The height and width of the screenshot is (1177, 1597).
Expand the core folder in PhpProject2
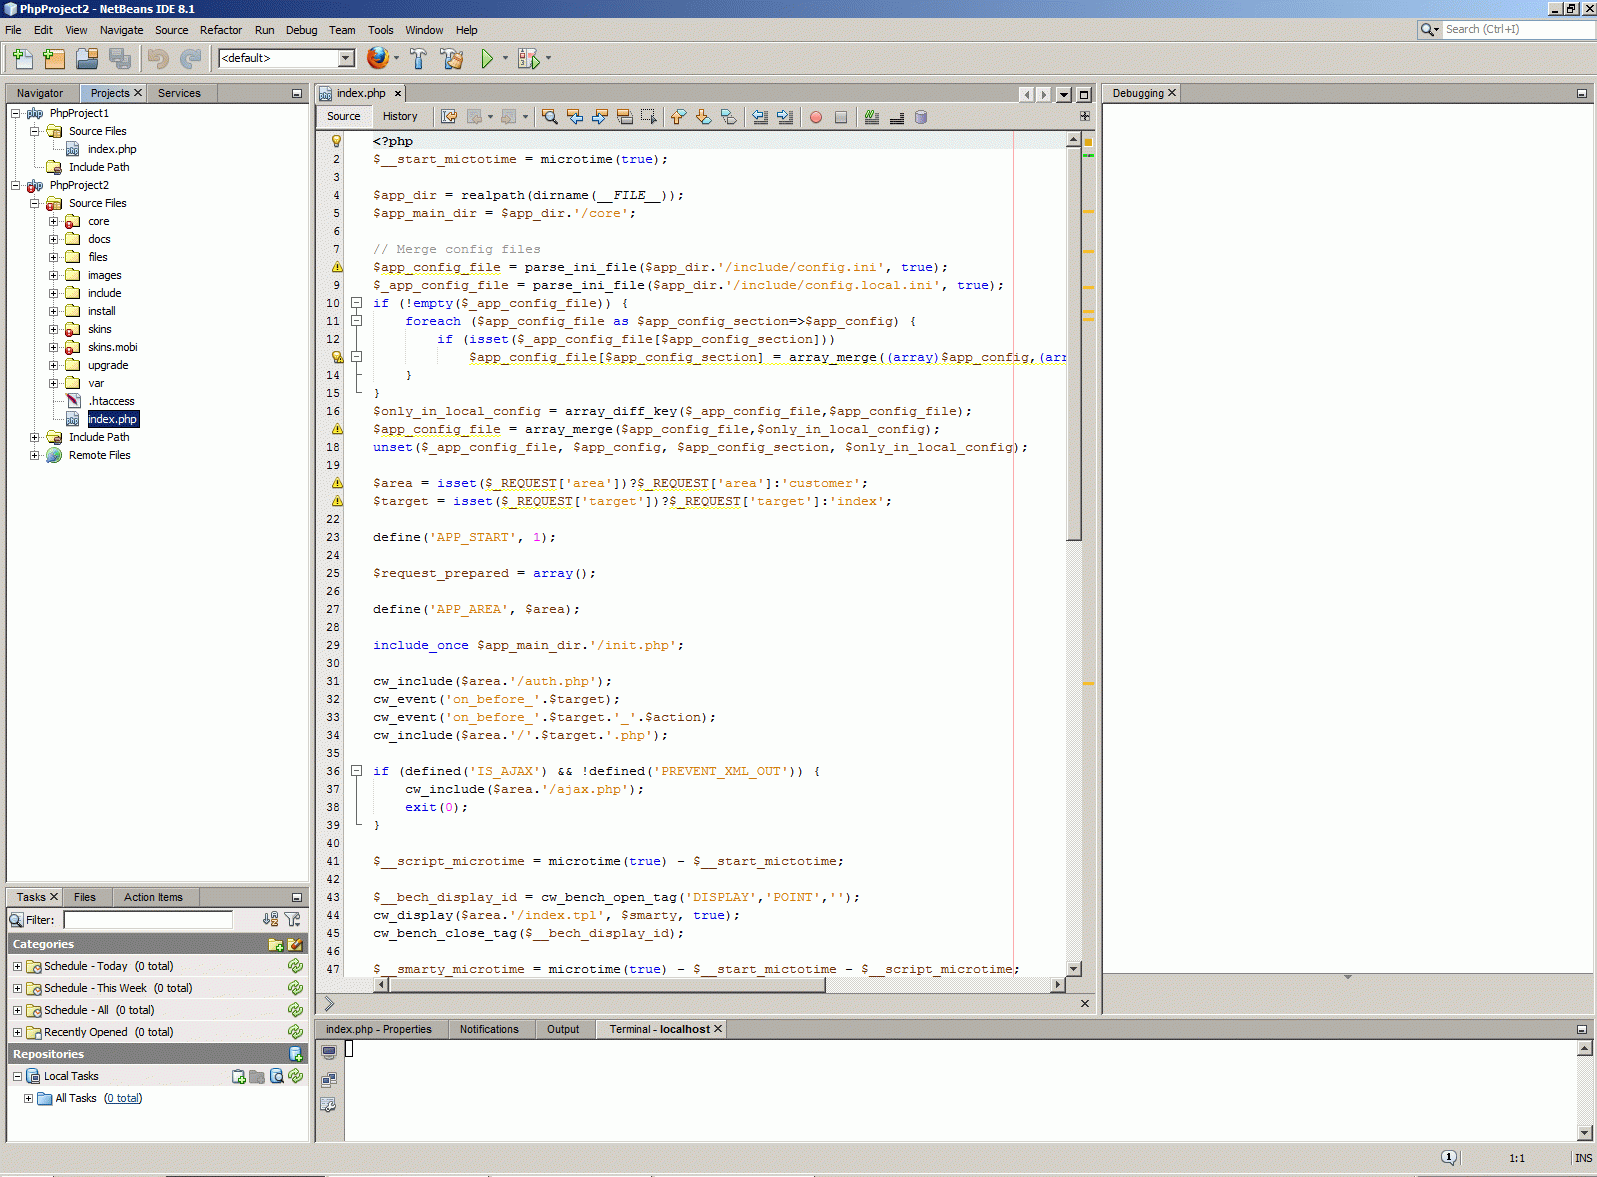[54, 221]
